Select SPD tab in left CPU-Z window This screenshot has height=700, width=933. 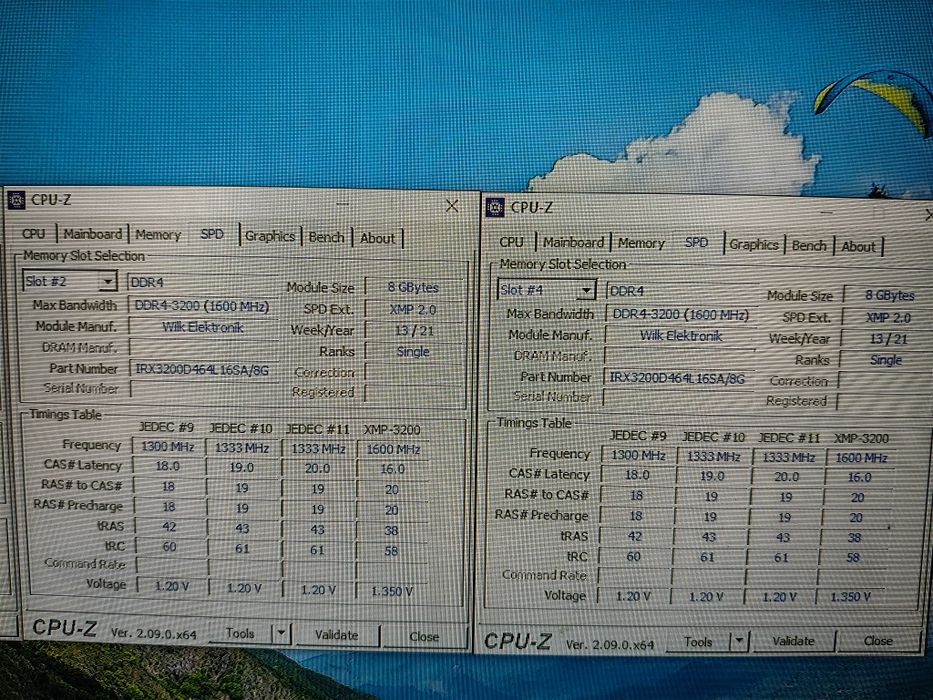point(212,235)
